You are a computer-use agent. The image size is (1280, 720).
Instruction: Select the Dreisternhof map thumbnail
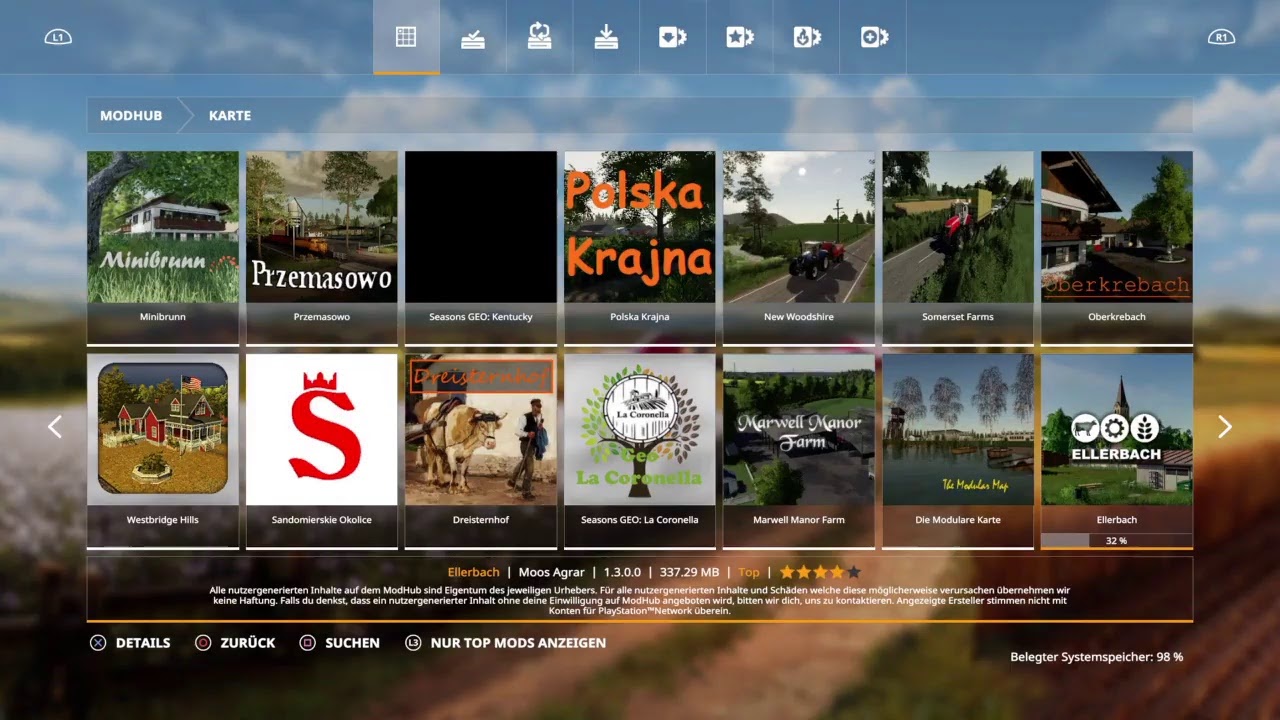(481, 430)
